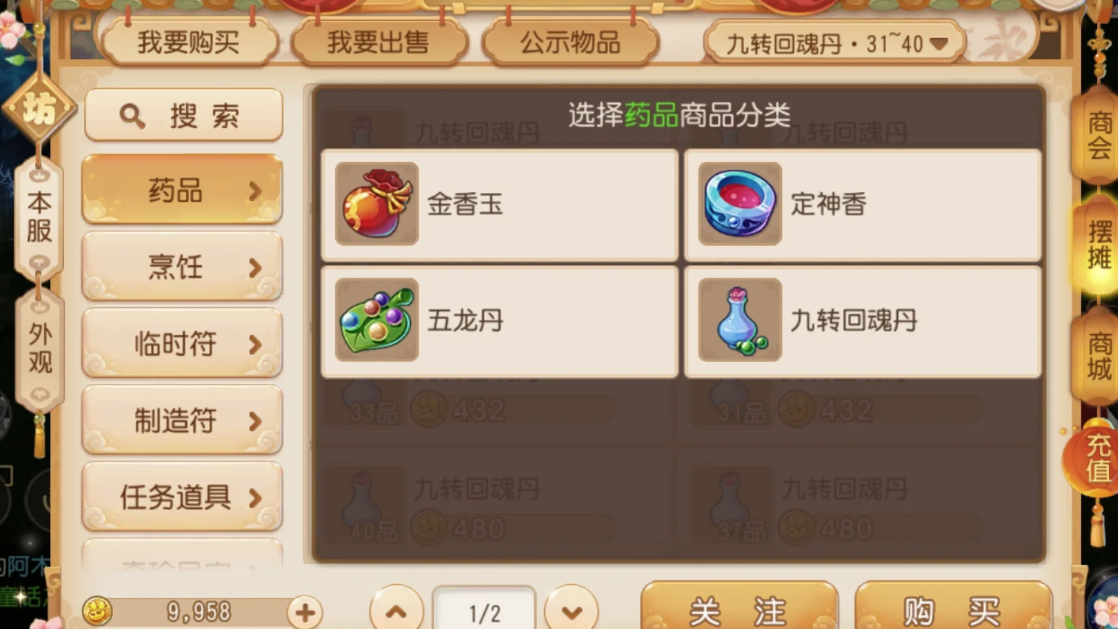Expand the 临时符 category

[183, 344]
